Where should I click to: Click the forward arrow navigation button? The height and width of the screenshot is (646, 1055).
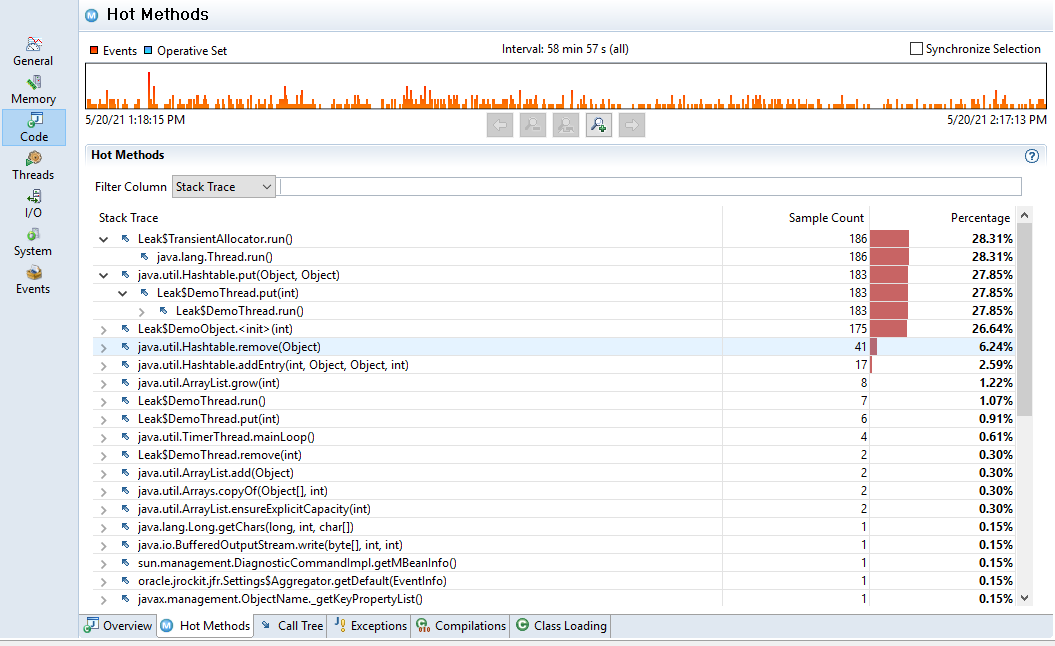pos(632,125)
